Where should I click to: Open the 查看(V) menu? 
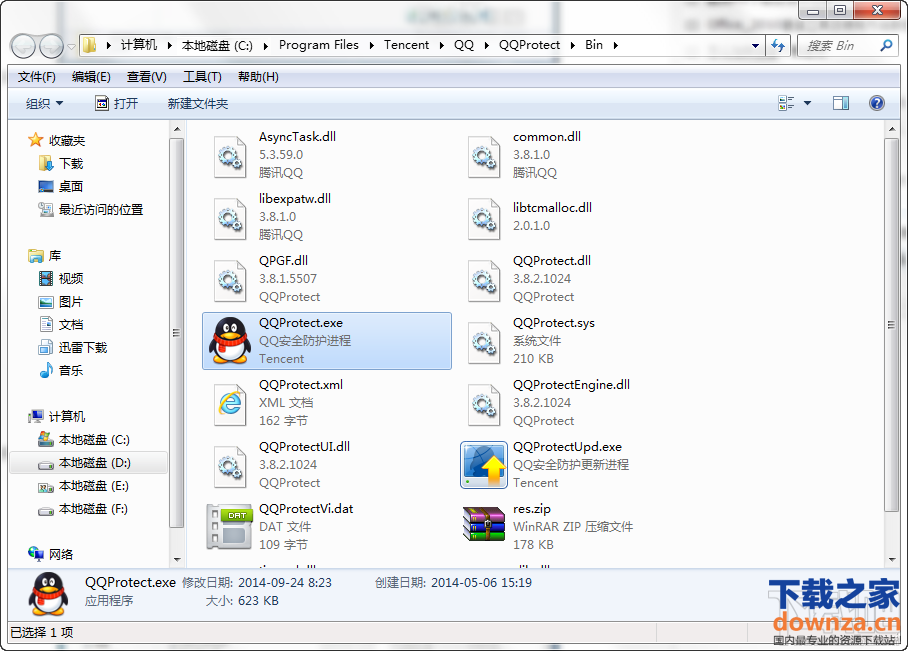147,77
